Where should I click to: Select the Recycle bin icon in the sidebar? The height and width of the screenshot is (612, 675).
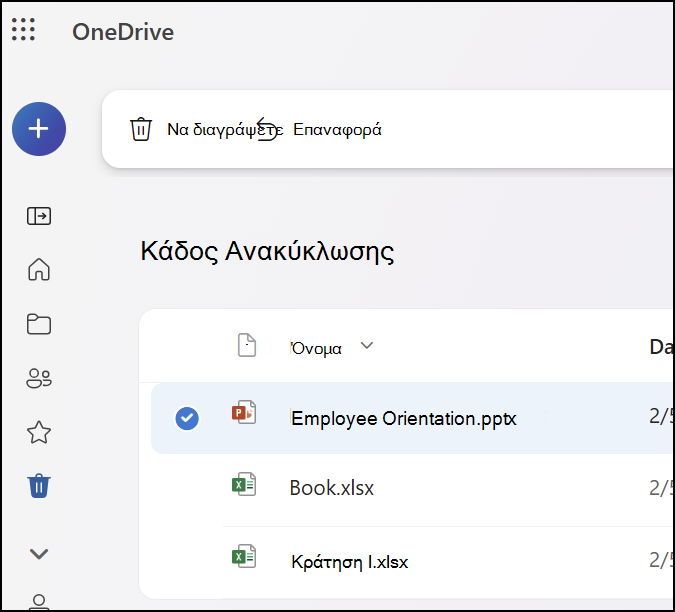pyautogui.click(x=39, y=486)
